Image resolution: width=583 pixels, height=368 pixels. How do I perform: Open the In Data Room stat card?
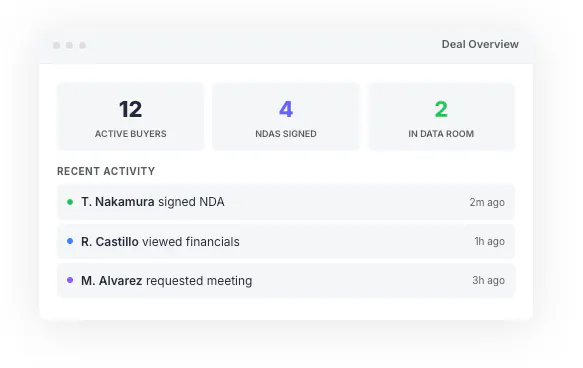point(441,117)
